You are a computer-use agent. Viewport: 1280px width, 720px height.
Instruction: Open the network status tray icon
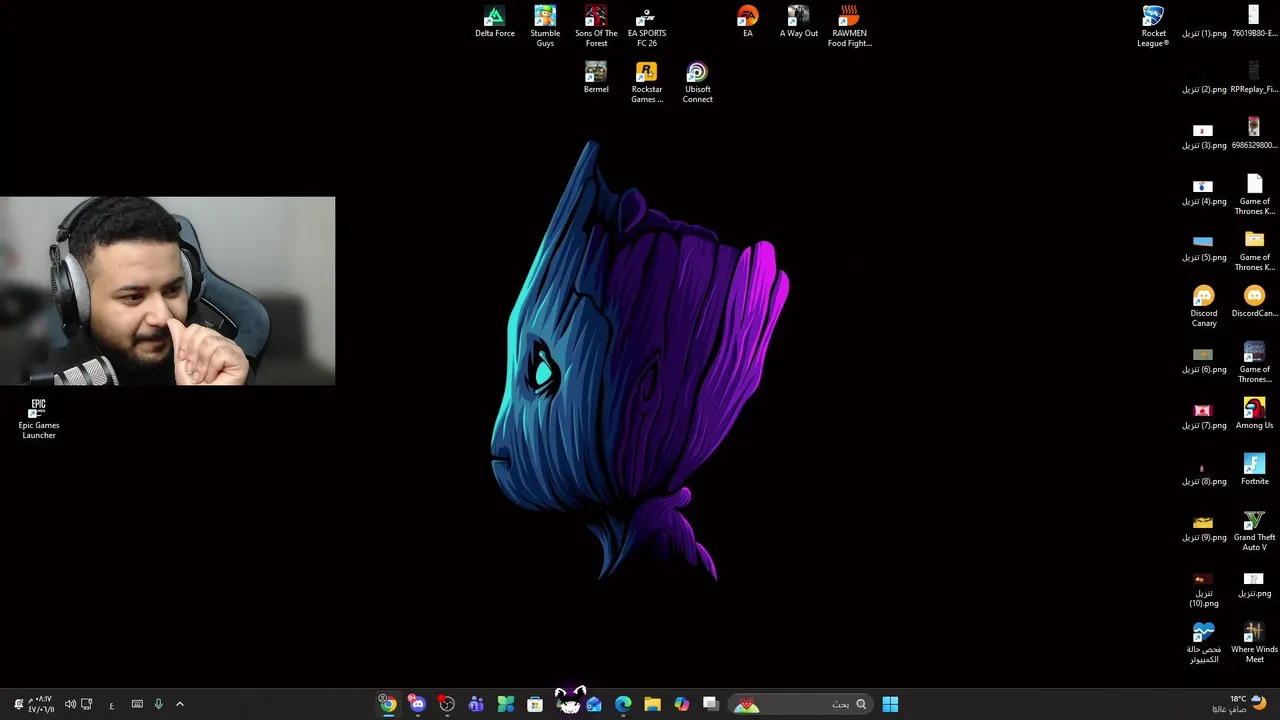click(x=86, y=704)
